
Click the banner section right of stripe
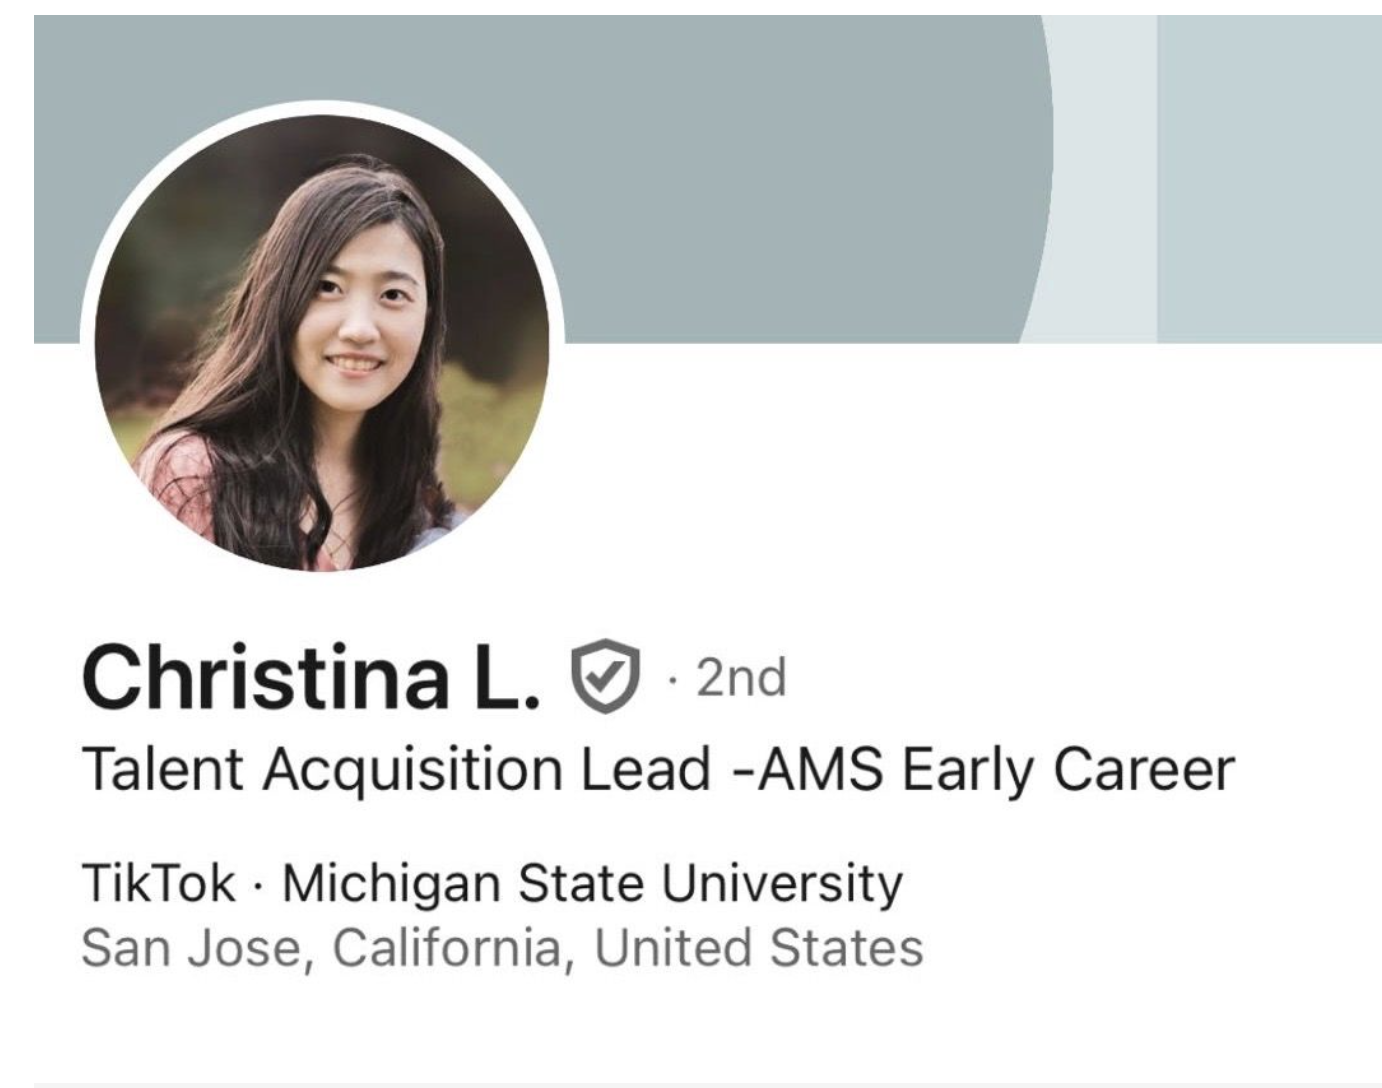(x=1270, y=180)
